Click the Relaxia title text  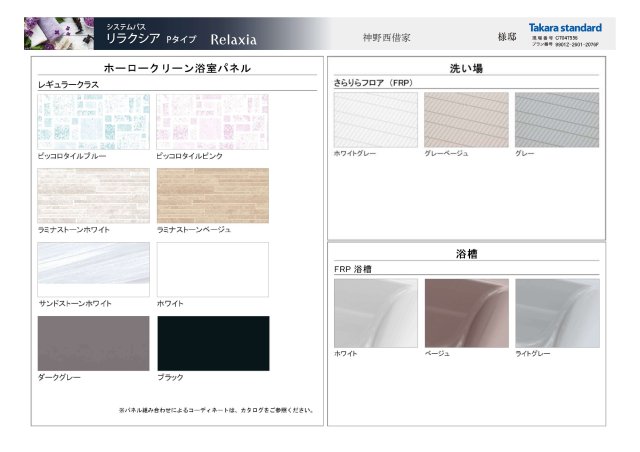pyautogui.click(x=233, y=40)
